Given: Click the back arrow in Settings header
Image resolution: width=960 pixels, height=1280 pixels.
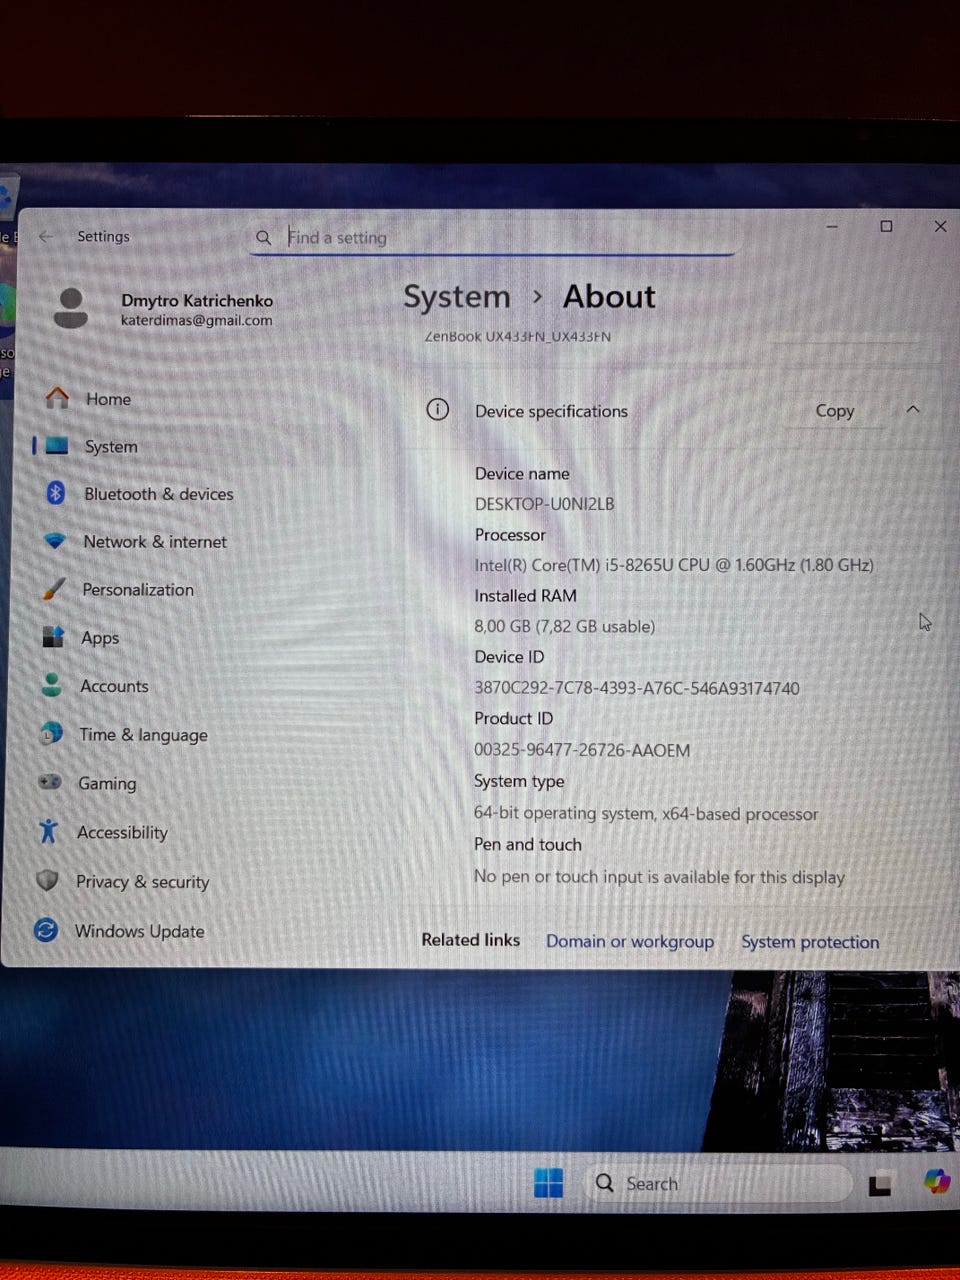Looking at the screenshot, I should coord(46,237).
